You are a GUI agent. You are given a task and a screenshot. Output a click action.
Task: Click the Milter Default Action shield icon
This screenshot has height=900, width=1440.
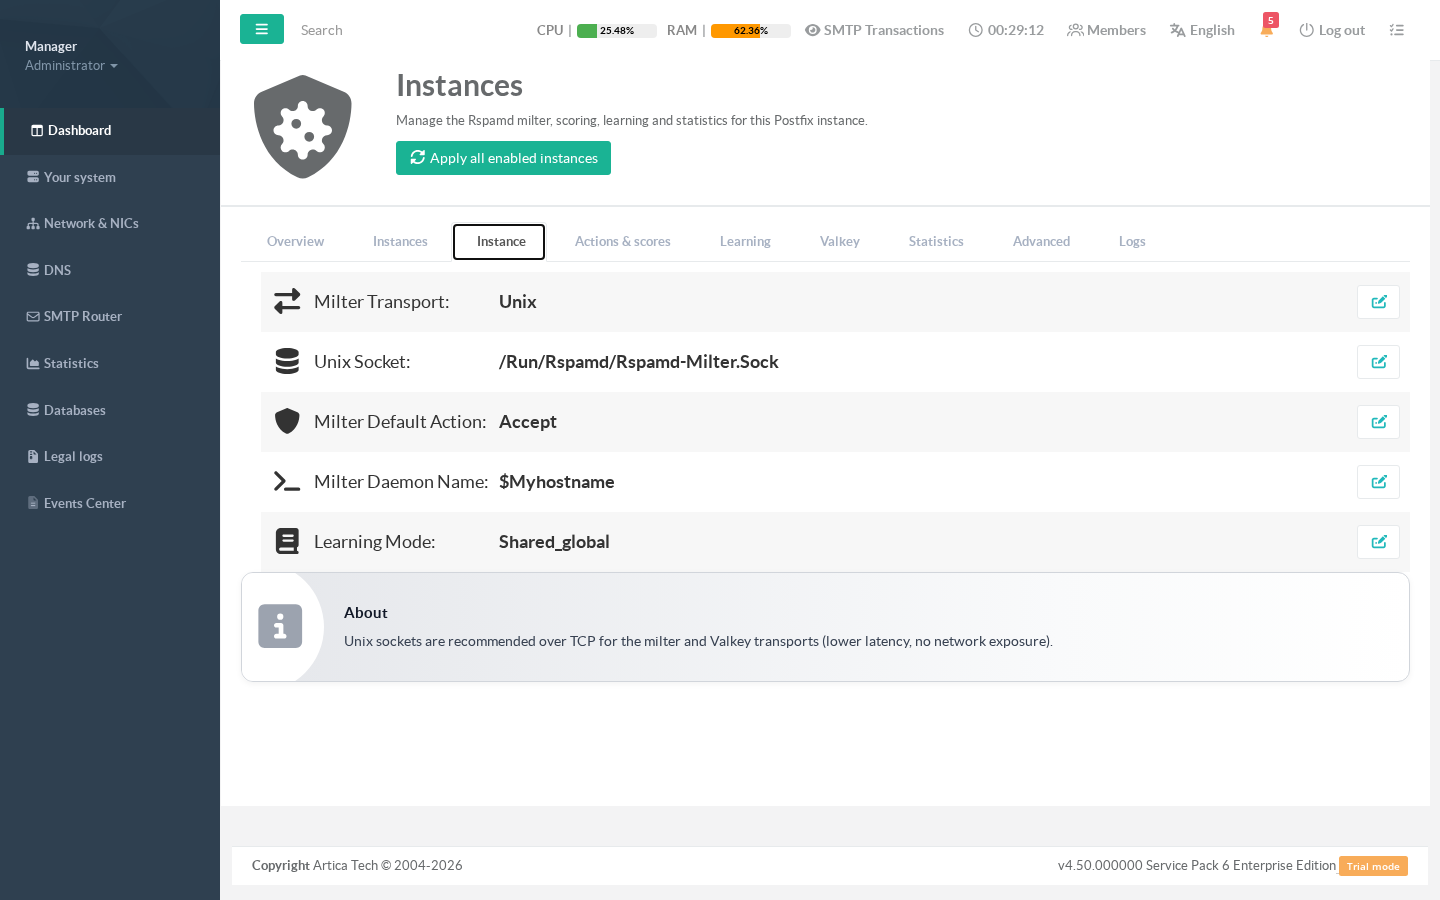pyautogui.click(x=287, y=421)
